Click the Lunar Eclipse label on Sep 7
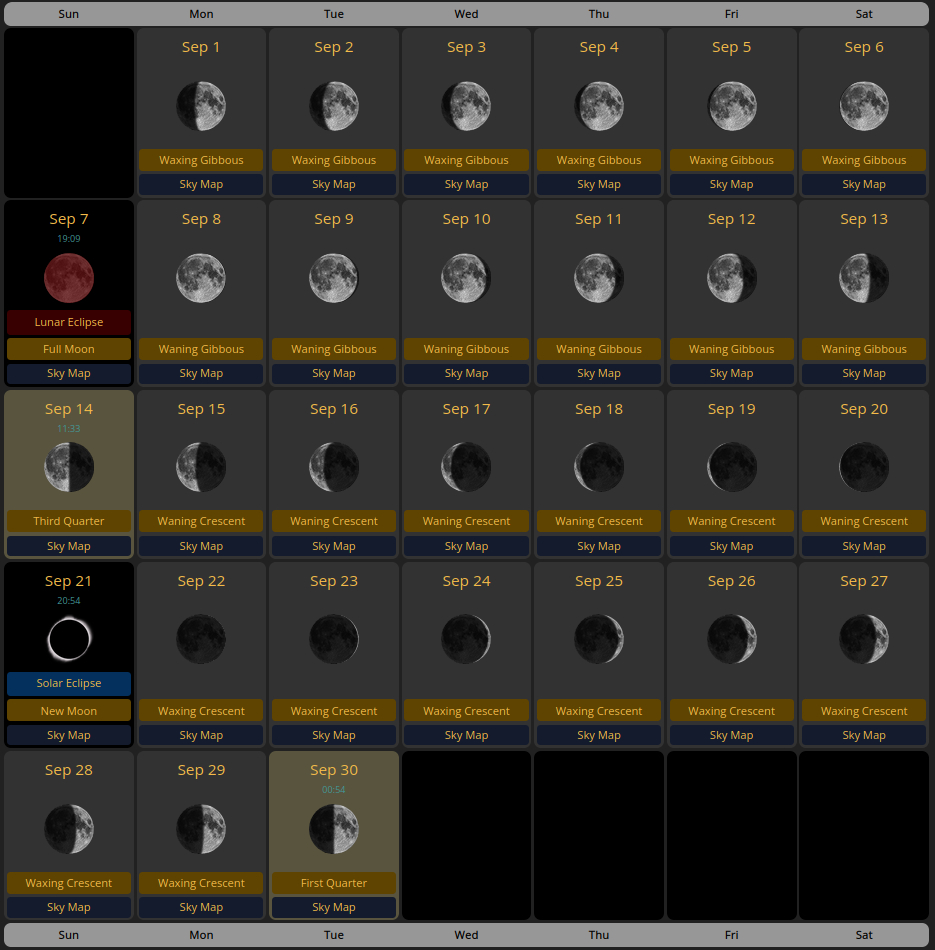 [69, 322]
